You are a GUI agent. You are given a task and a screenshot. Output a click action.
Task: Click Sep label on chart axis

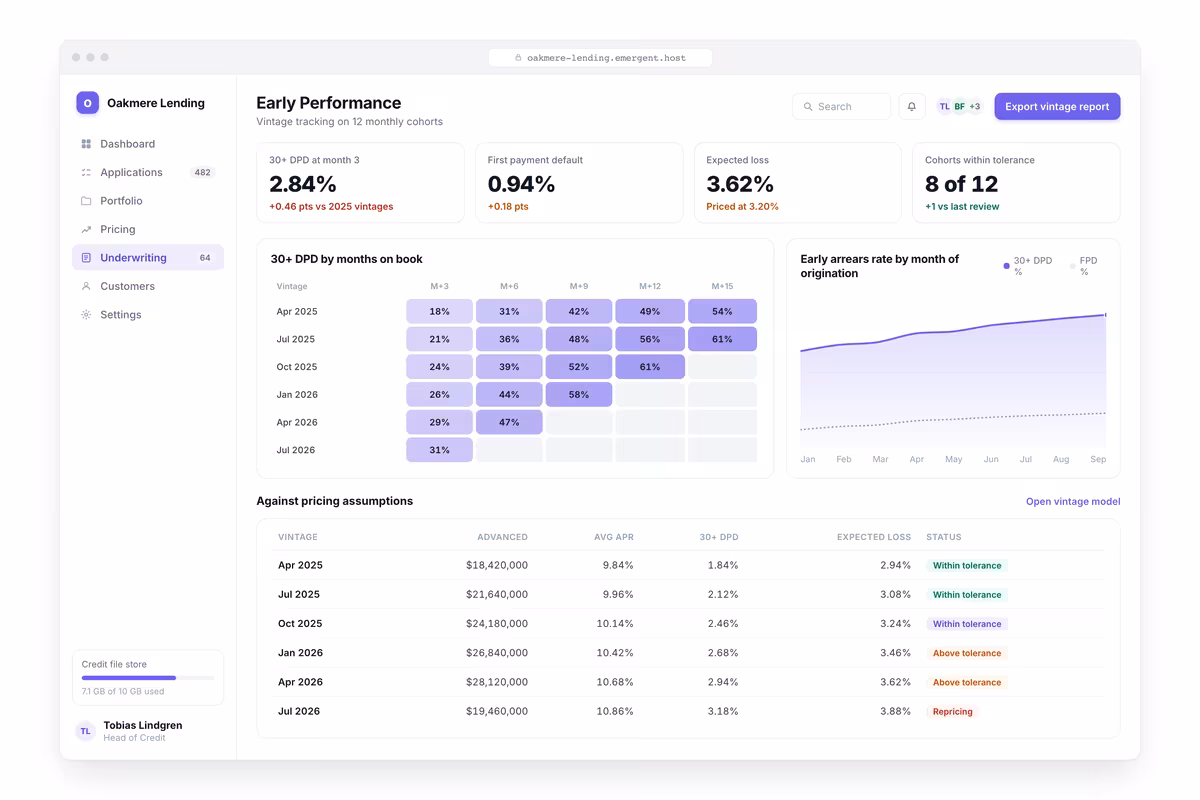(x=1098, y=459)
